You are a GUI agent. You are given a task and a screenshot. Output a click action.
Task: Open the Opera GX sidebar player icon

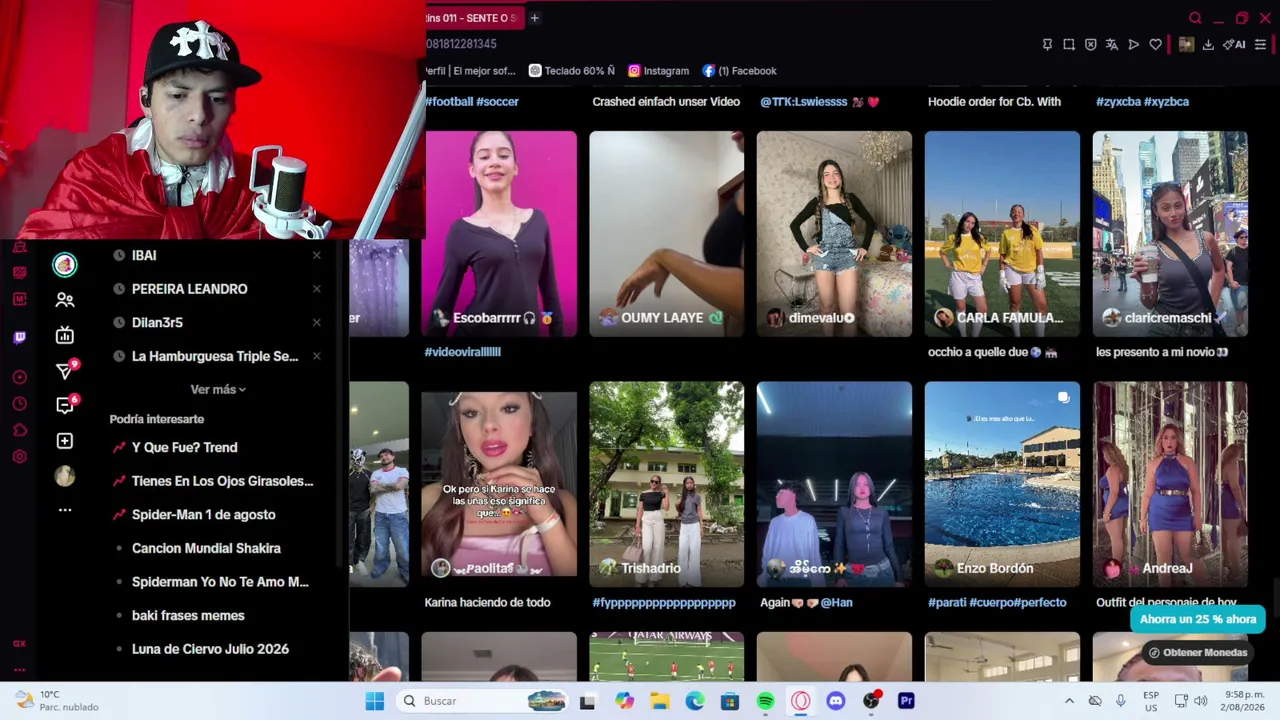(19, 377)
